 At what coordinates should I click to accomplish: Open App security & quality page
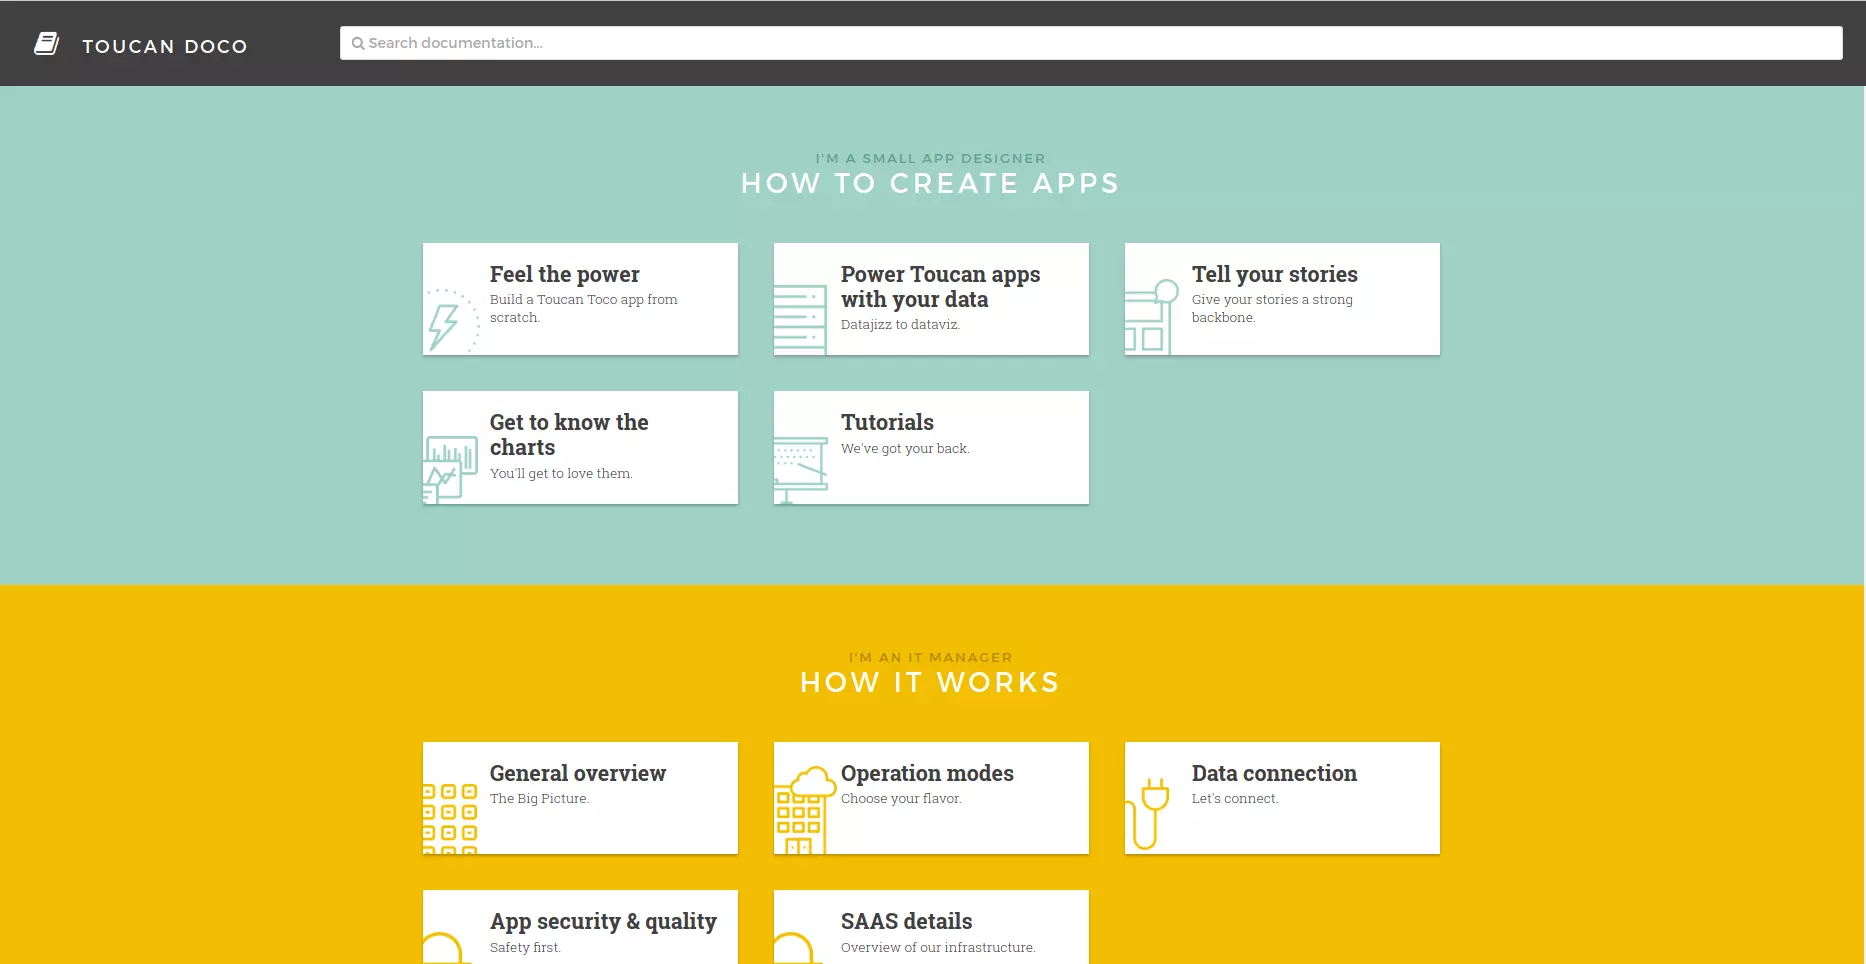point(602,921)
